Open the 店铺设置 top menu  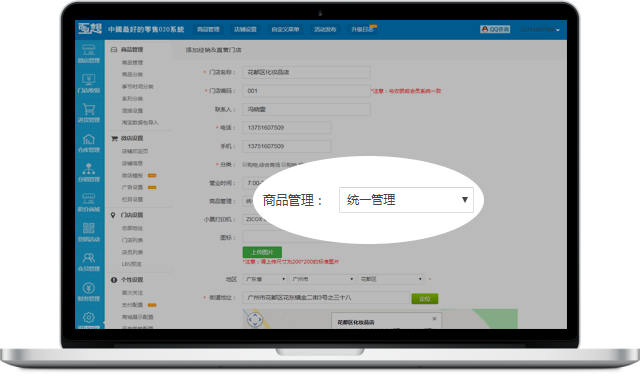point(245,29)
